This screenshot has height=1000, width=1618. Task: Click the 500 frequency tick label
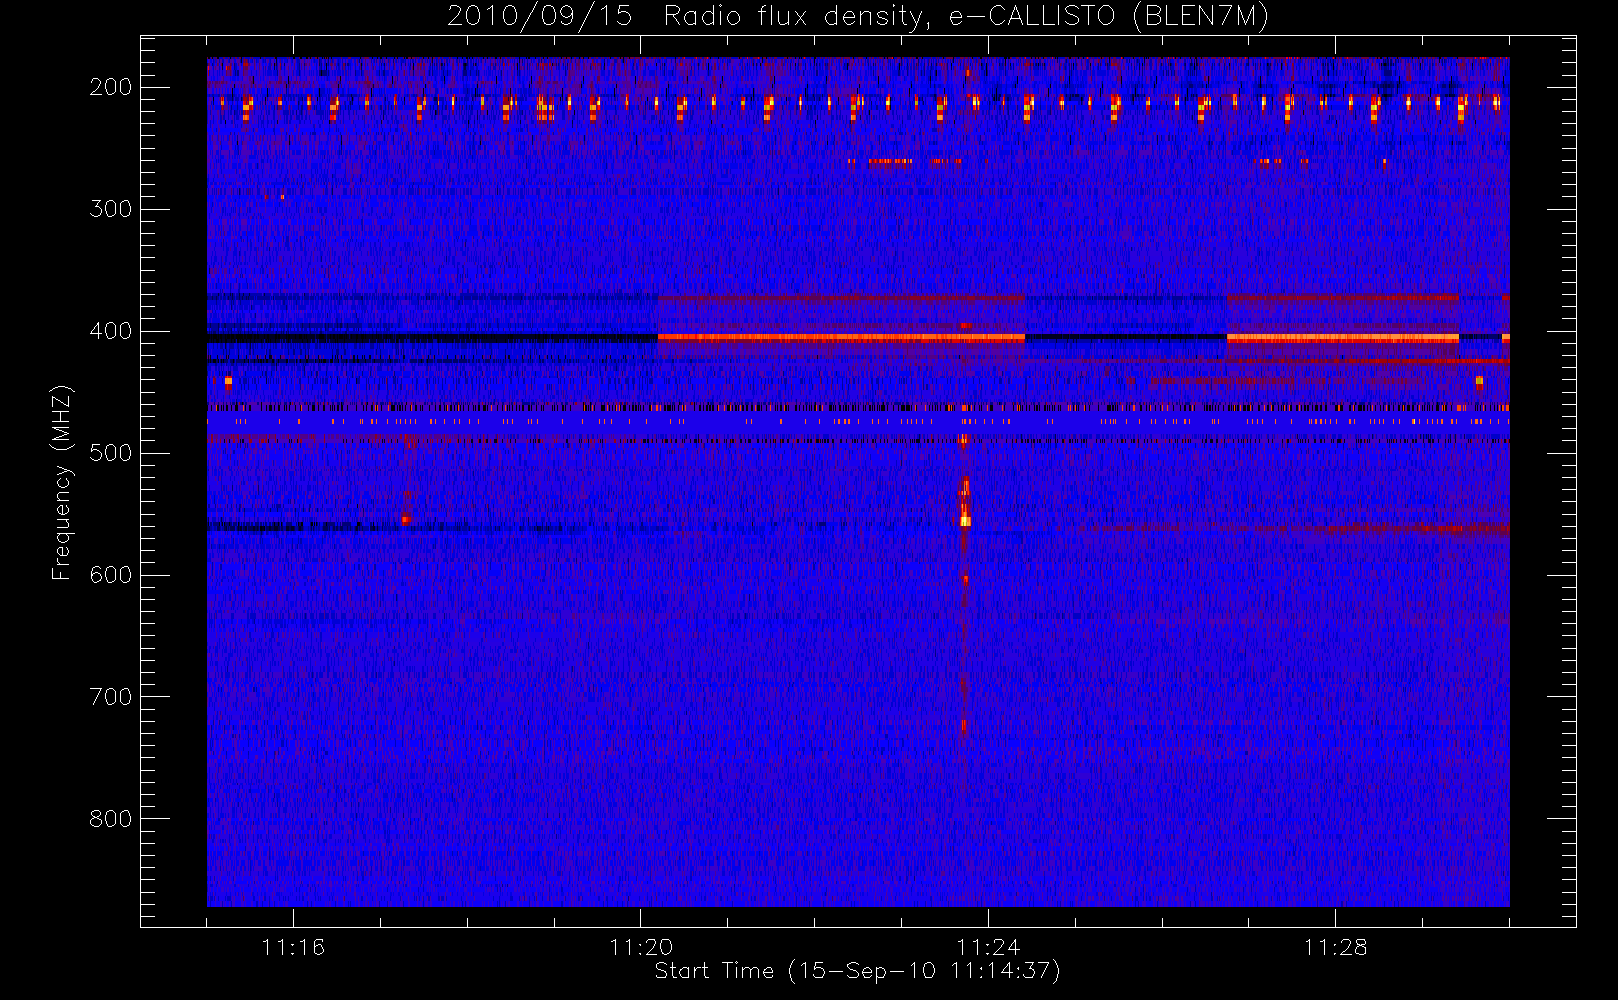point(111,453)
